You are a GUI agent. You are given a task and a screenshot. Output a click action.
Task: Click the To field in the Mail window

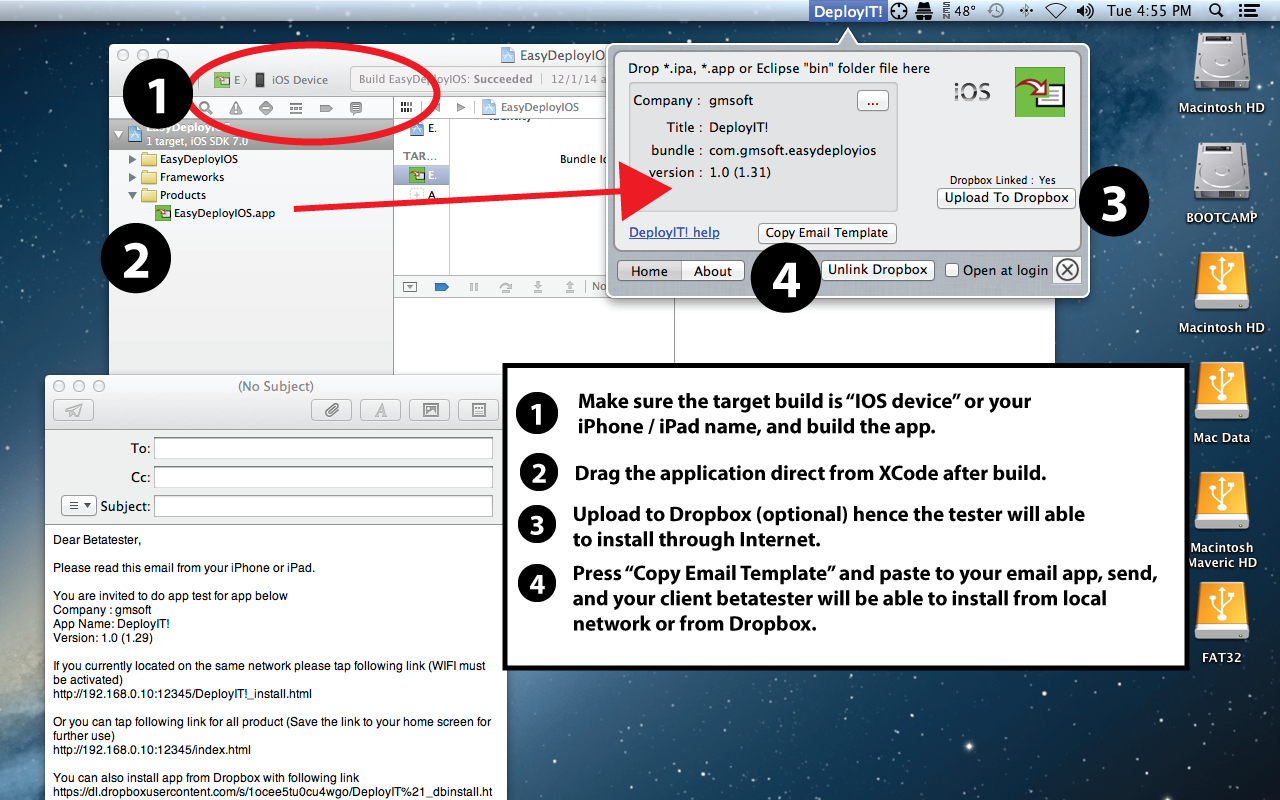coord(323,448)
